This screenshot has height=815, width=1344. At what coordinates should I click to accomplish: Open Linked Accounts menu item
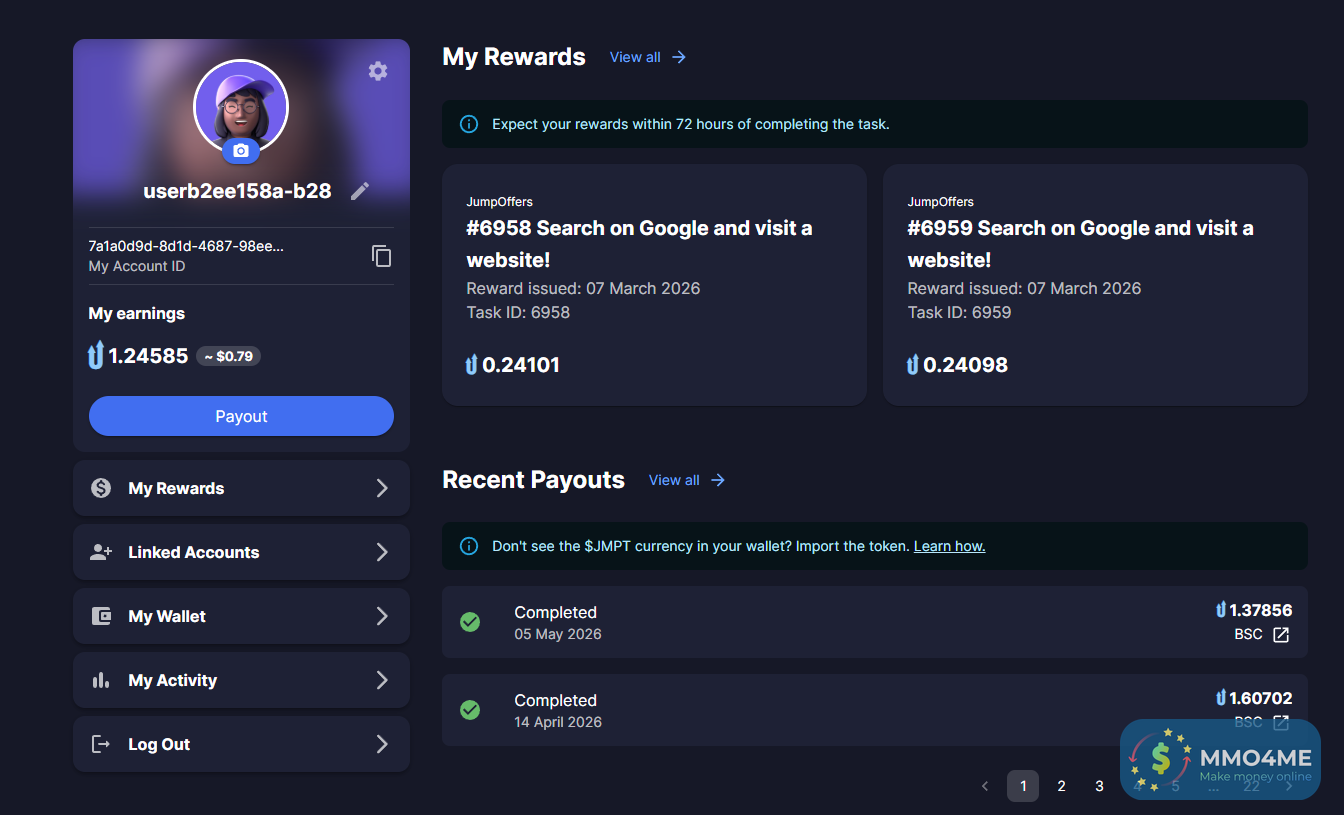241,552
